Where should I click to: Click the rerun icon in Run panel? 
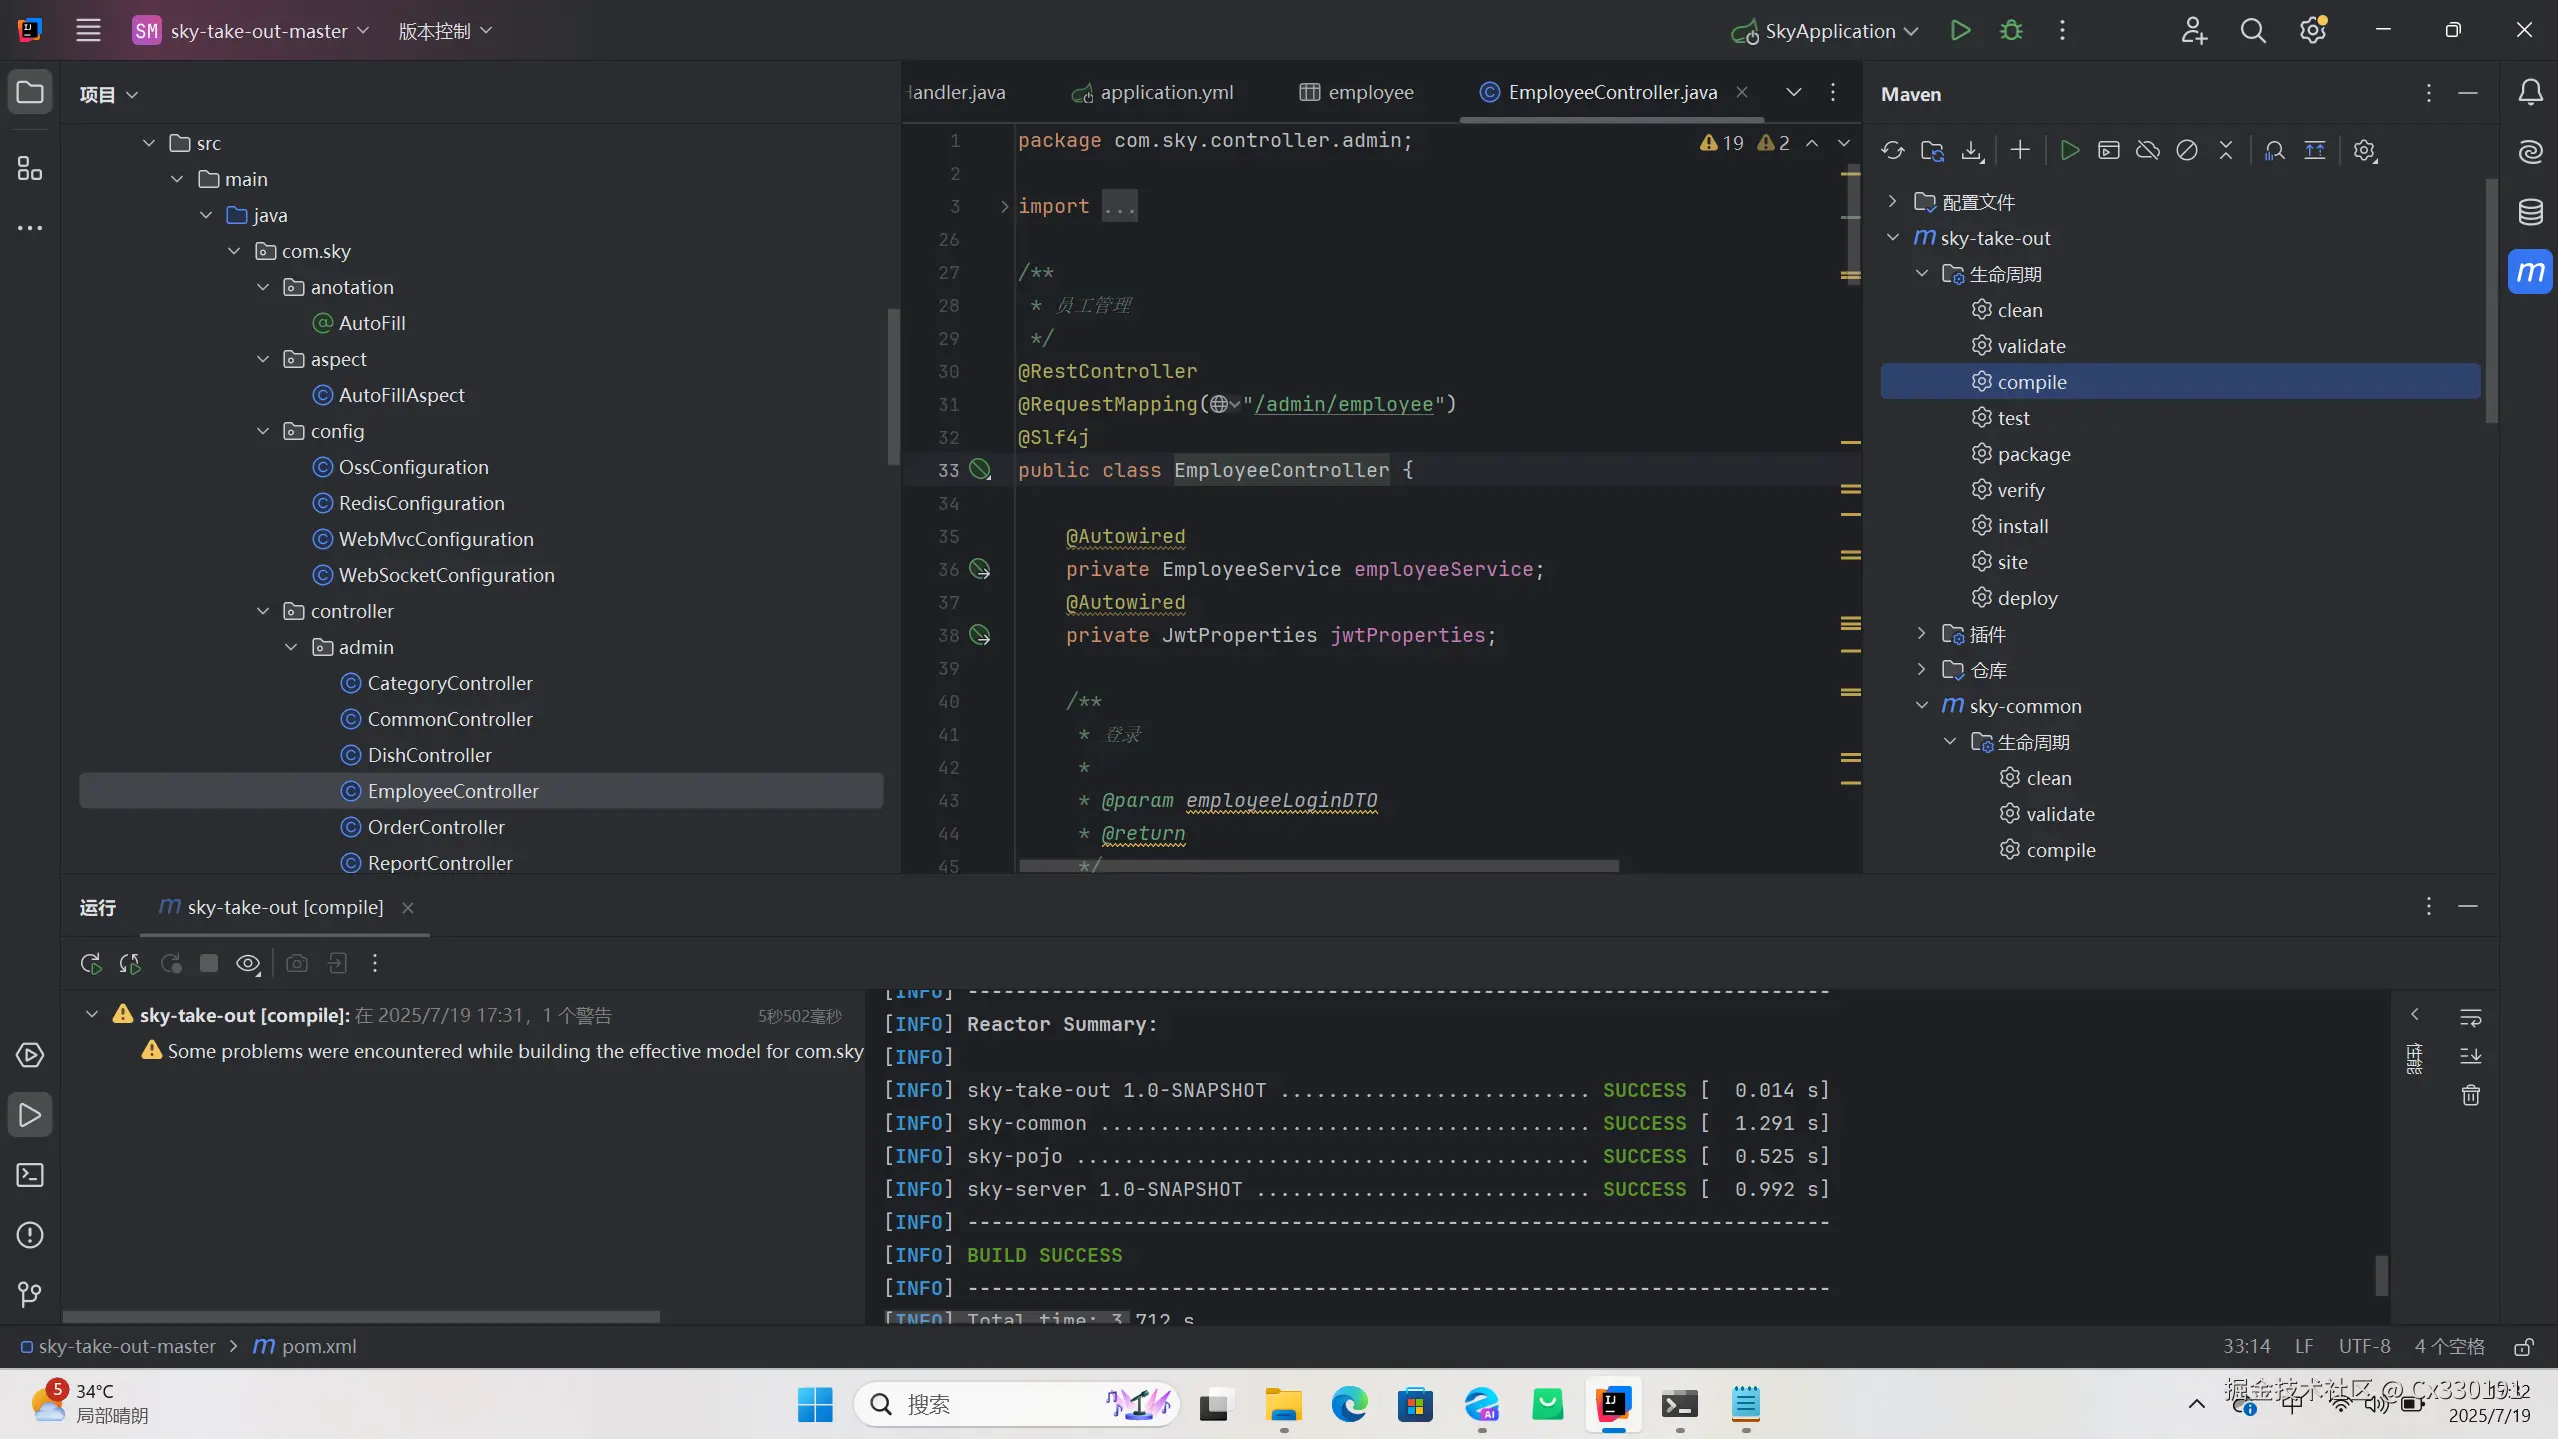coord(90,963)
